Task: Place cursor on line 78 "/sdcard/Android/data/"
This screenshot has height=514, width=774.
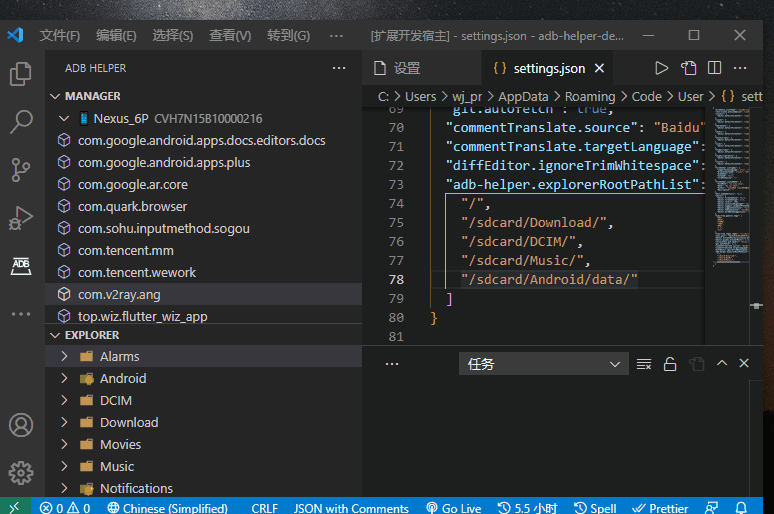Action: pyautogui.click(x=549, y=279)
